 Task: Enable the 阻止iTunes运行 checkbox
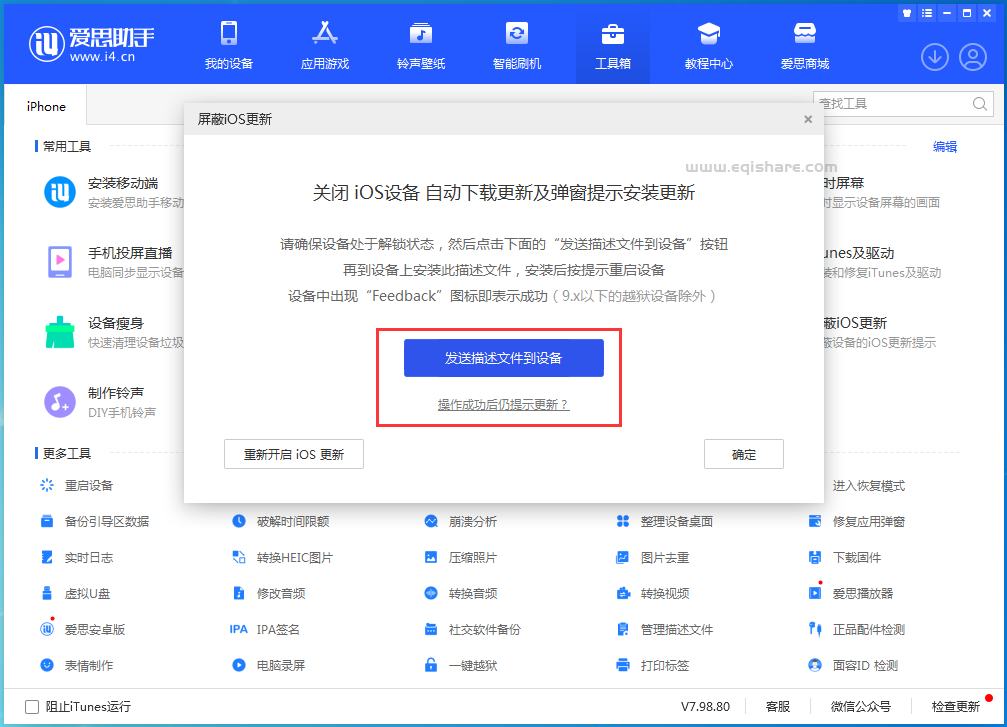point(33,705)
